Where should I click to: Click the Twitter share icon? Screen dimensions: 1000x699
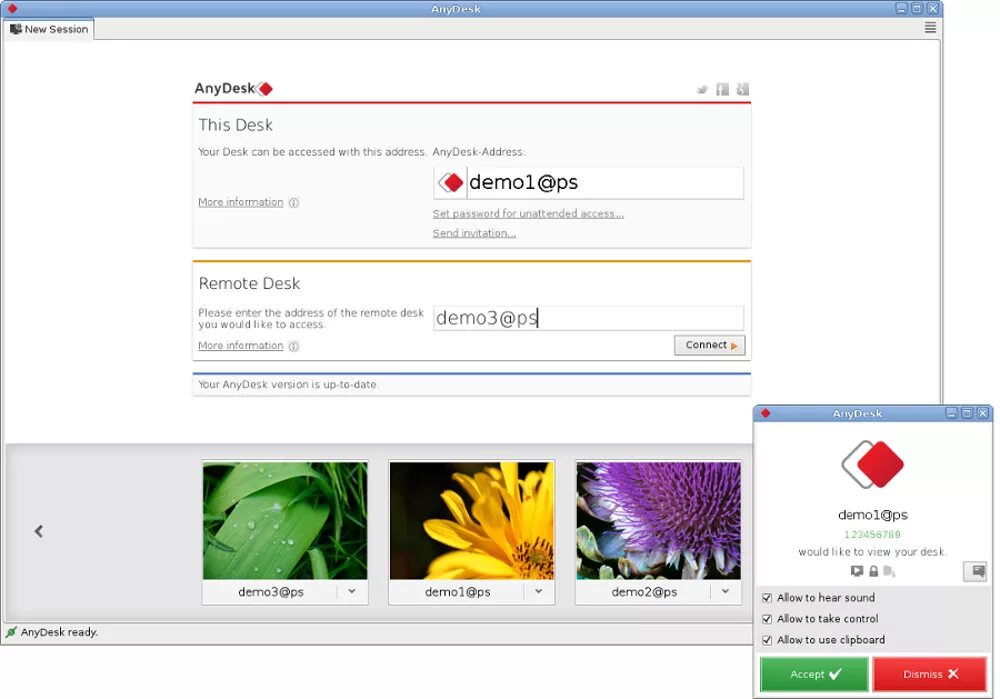click(x=702, y=89)
